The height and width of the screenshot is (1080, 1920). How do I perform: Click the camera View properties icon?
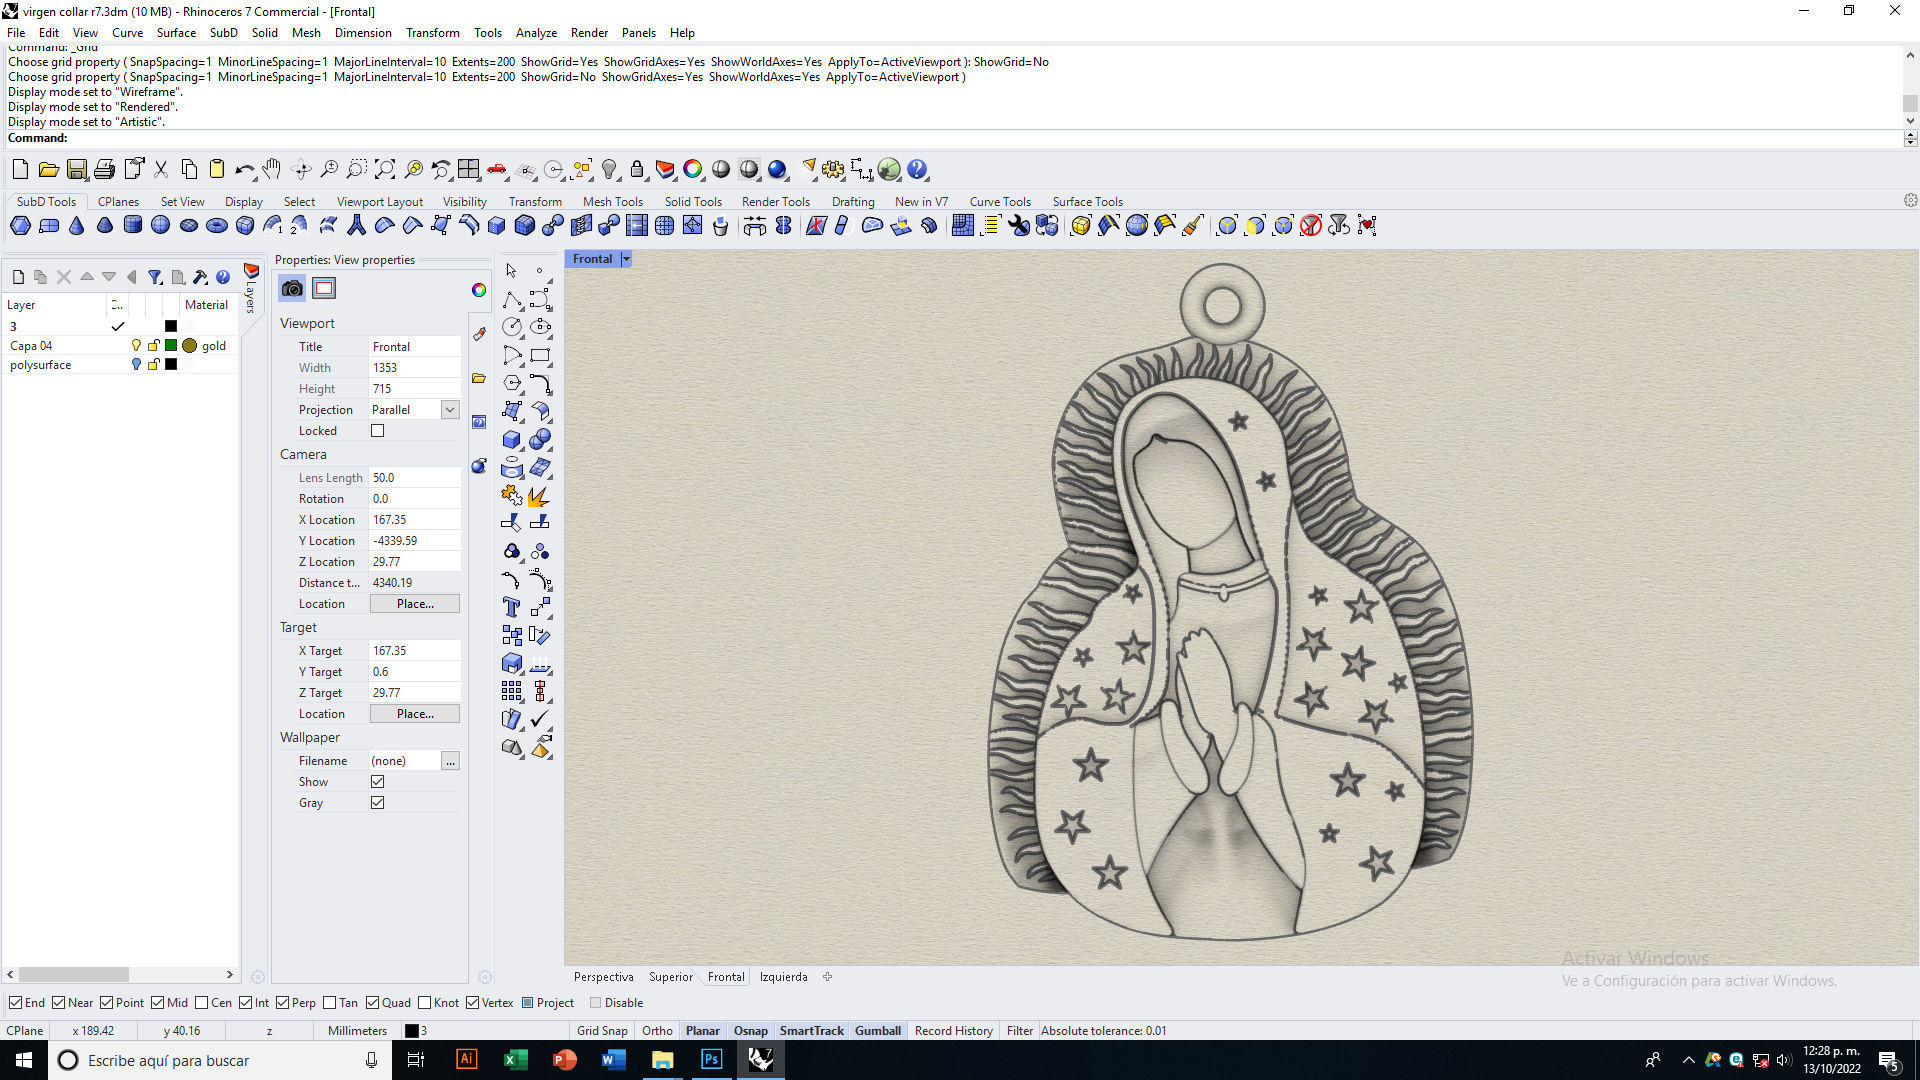click(x=292, y=289)
